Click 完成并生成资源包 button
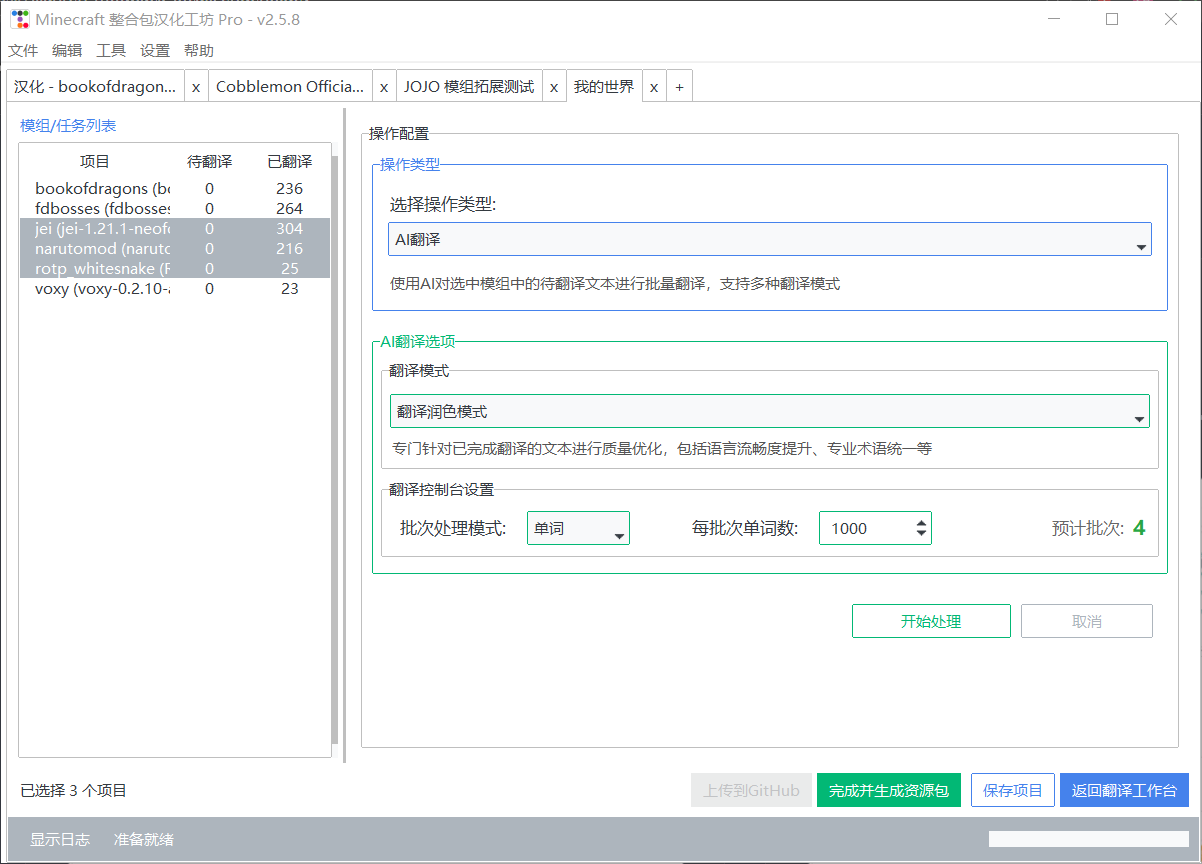This screenshot has height=864, width=1202. 888,790
